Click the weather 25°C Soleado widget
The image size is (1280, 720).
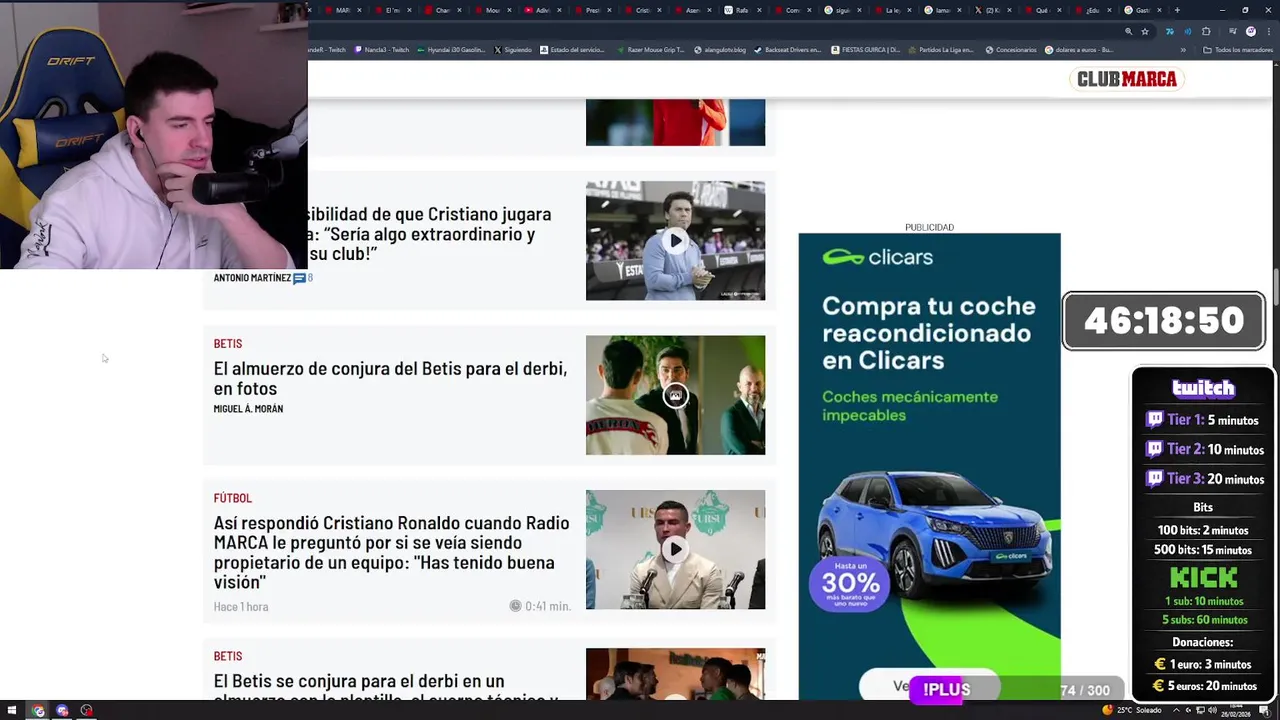pos(1133,711)
